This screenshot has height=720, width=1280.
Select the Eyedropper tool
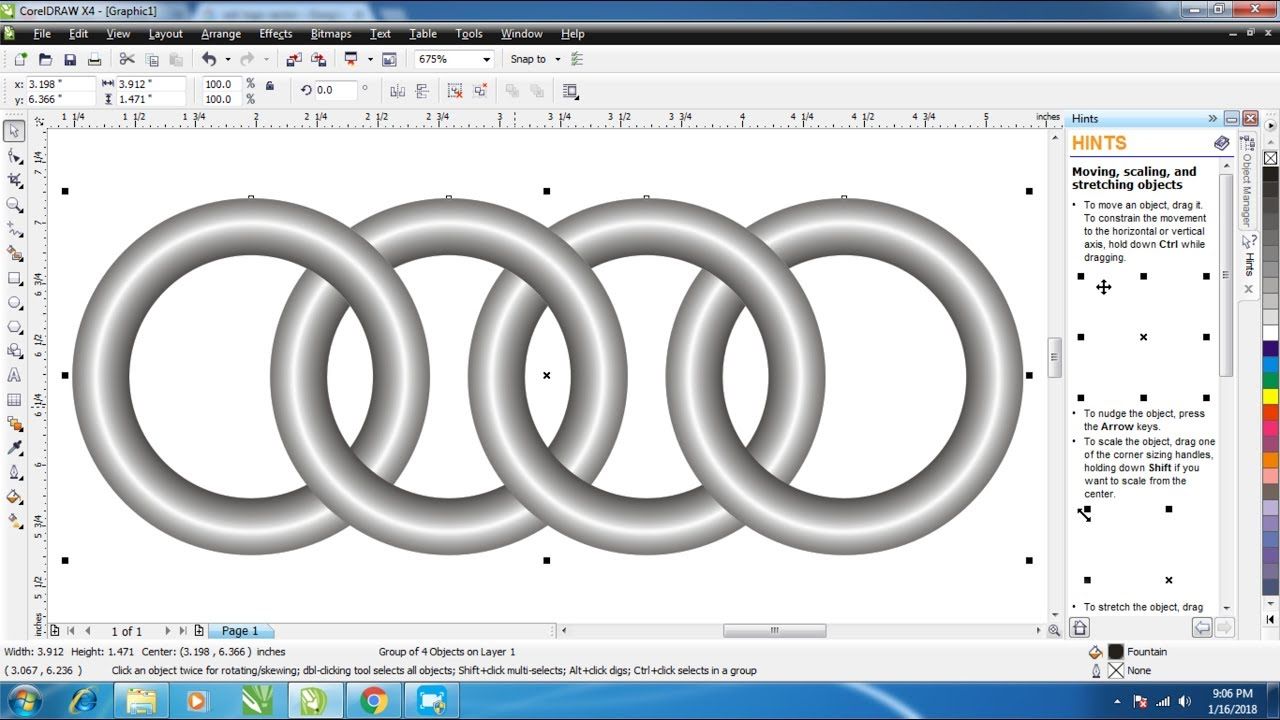coord(14,449)
